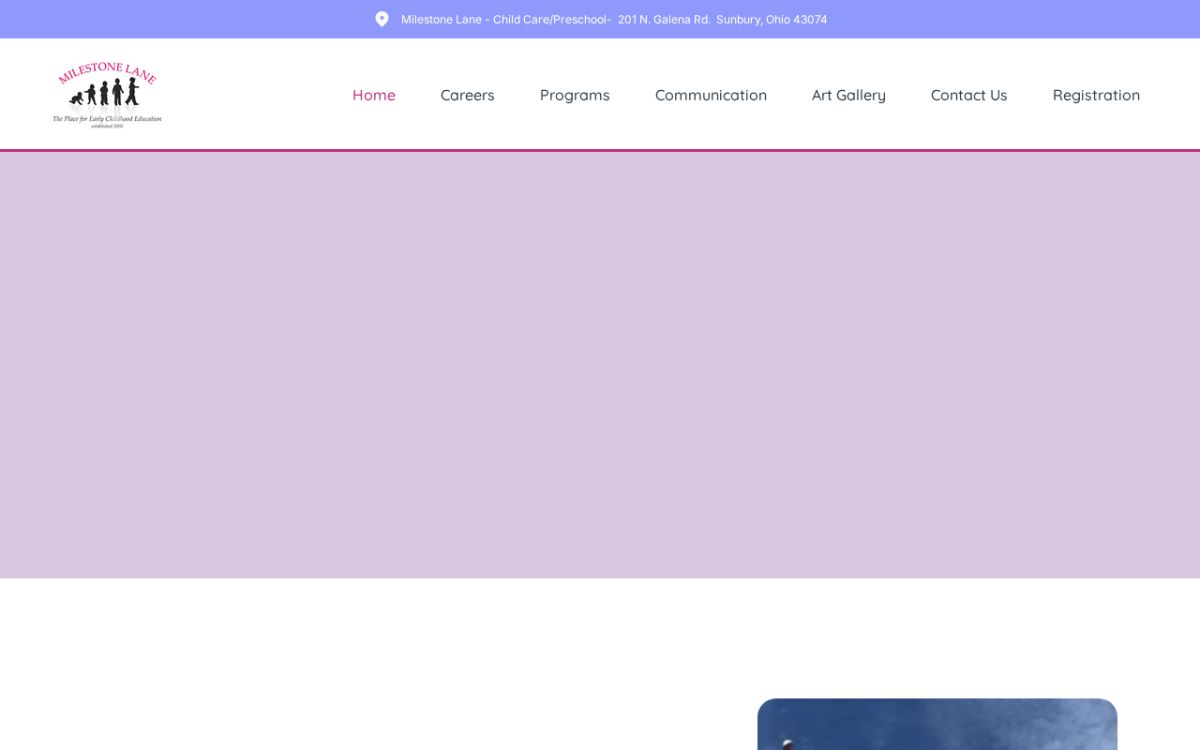The width and height of the screenshot is (1200, 750).
Task: Click 'The Place for Early Childhood Education' tagline
Action: pyautogui.click(x=107, y=119)
